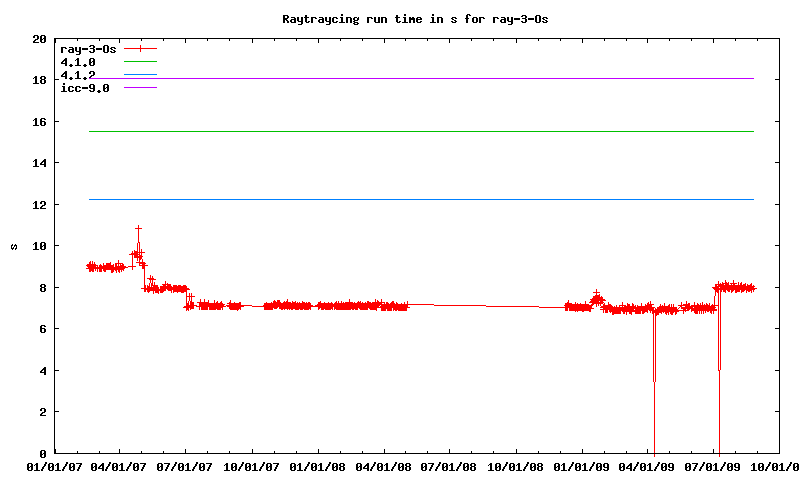The height and width of the screenshot is (480, 800).
Task: Select the 07/01/08 x-axis date label
Action: [450, 467]
